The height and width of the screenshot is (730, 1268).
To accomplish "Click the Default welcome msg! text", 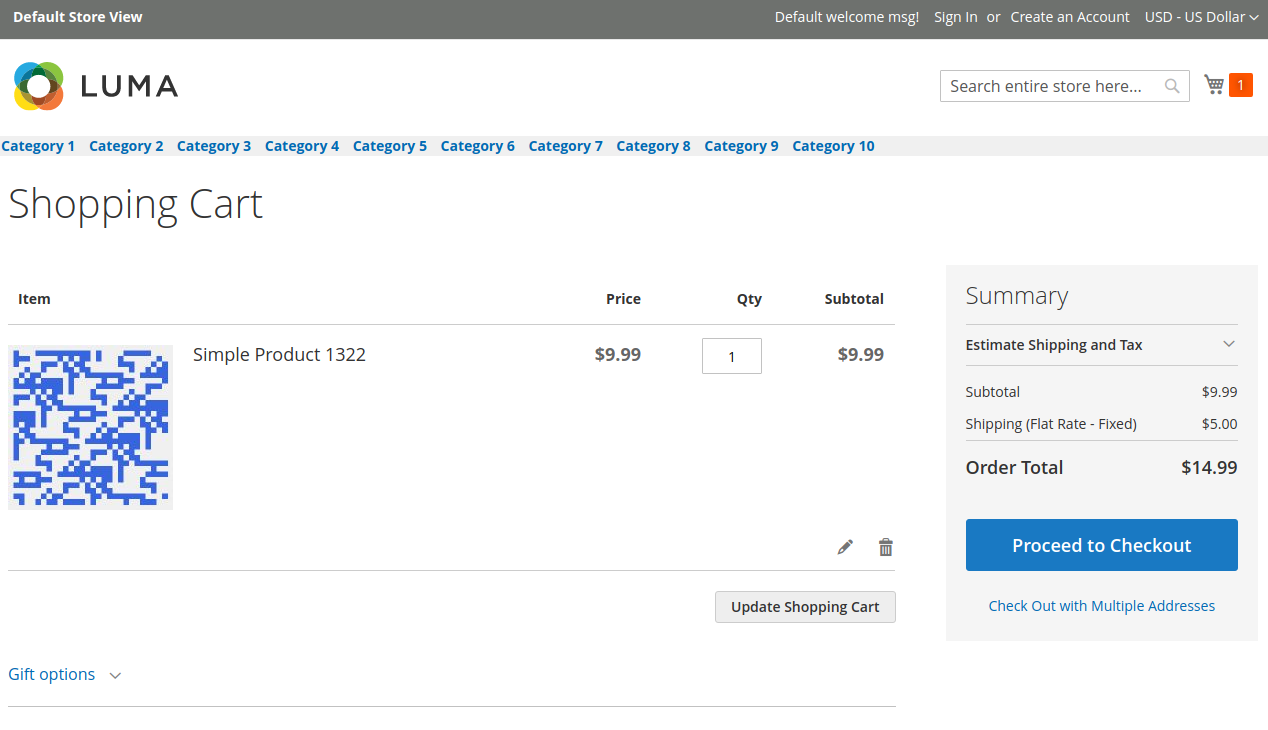I will [x=847, y=17].
